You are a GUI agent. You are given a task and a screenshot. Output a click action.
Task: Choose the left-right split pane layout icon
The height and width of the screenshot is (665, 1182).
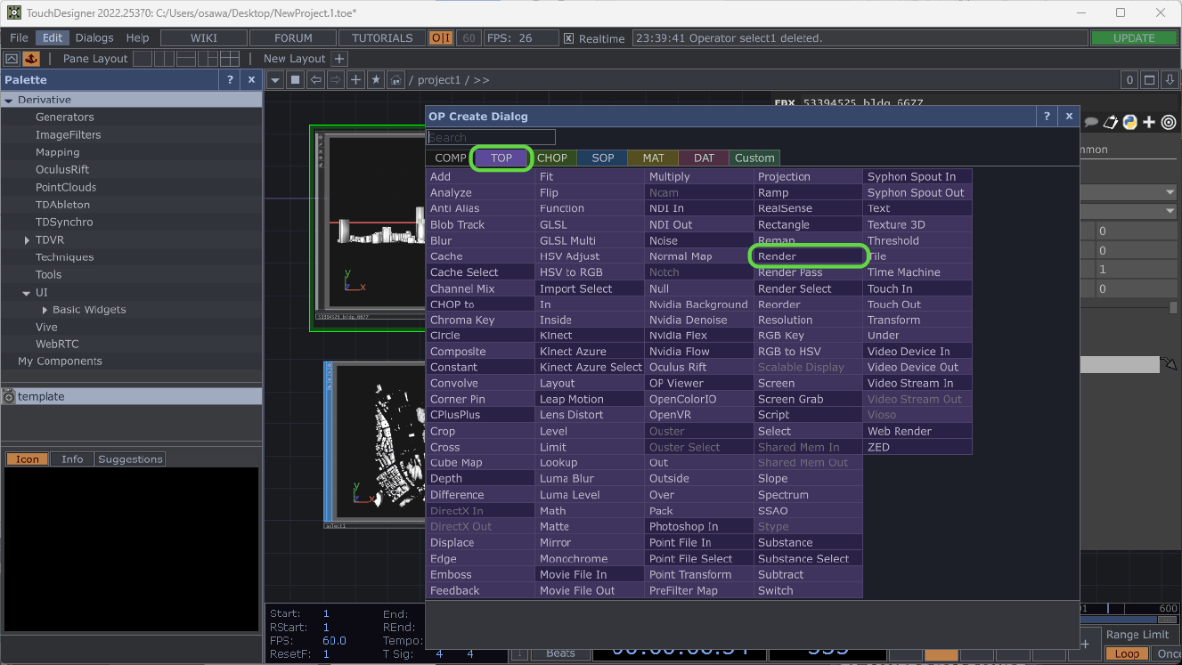(x=164, y=58)
